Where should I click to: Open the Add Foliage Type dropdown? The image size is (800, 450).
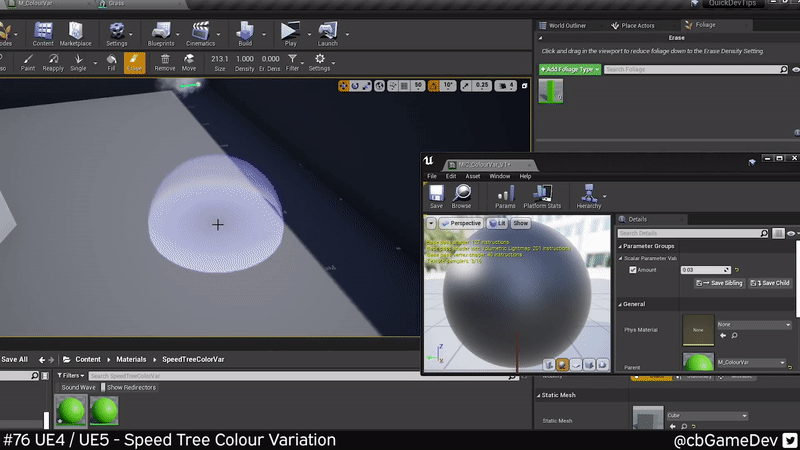(x=569, y=69)
